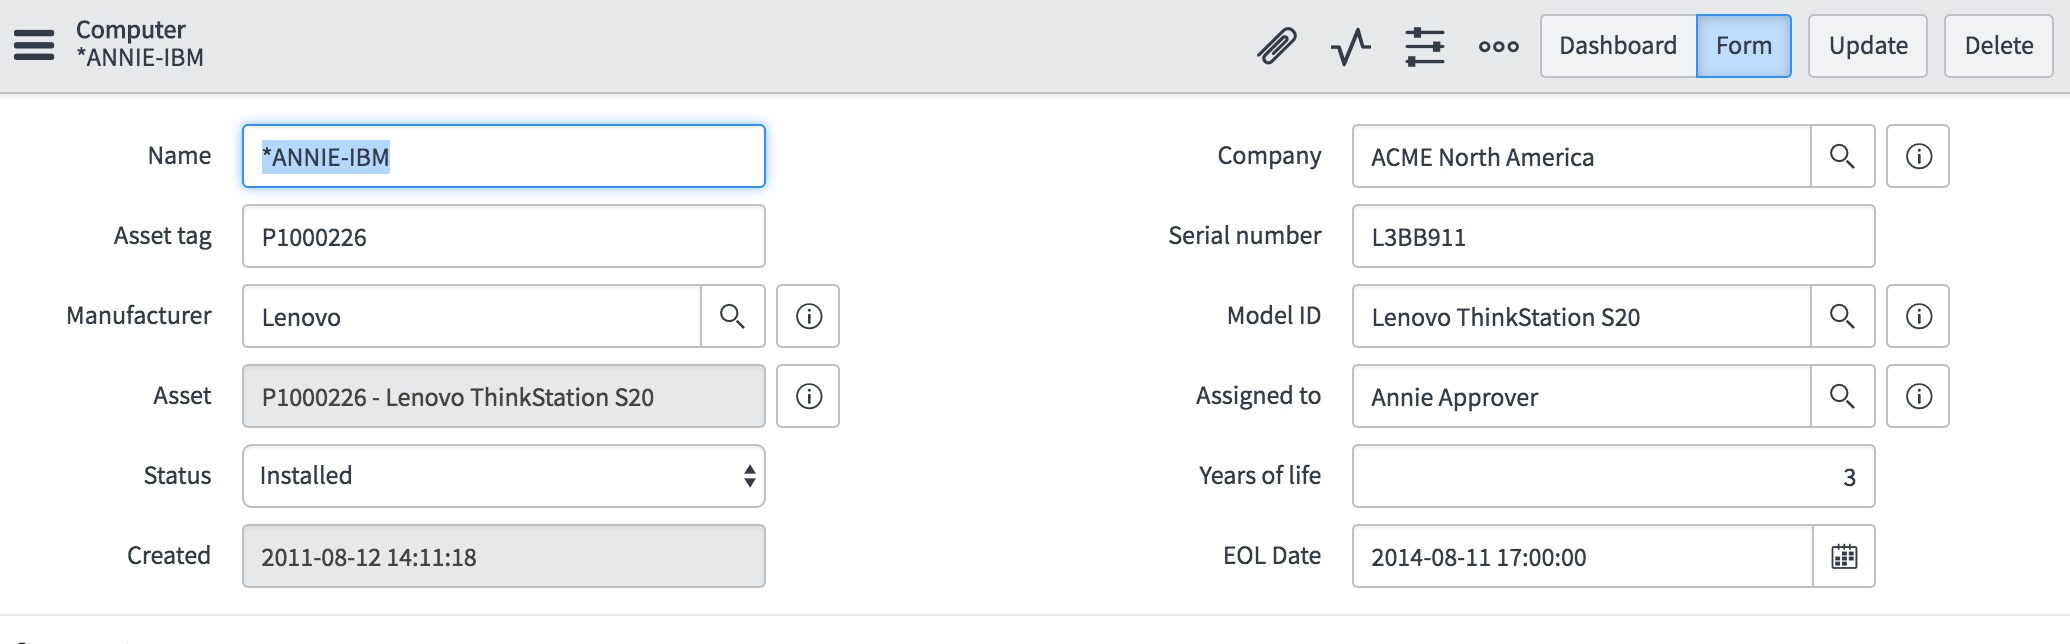The image size is (2070, 644).
Task: Open the Model ID lookup search icon
Action: pyautogui.click(x=1843, y=316)
